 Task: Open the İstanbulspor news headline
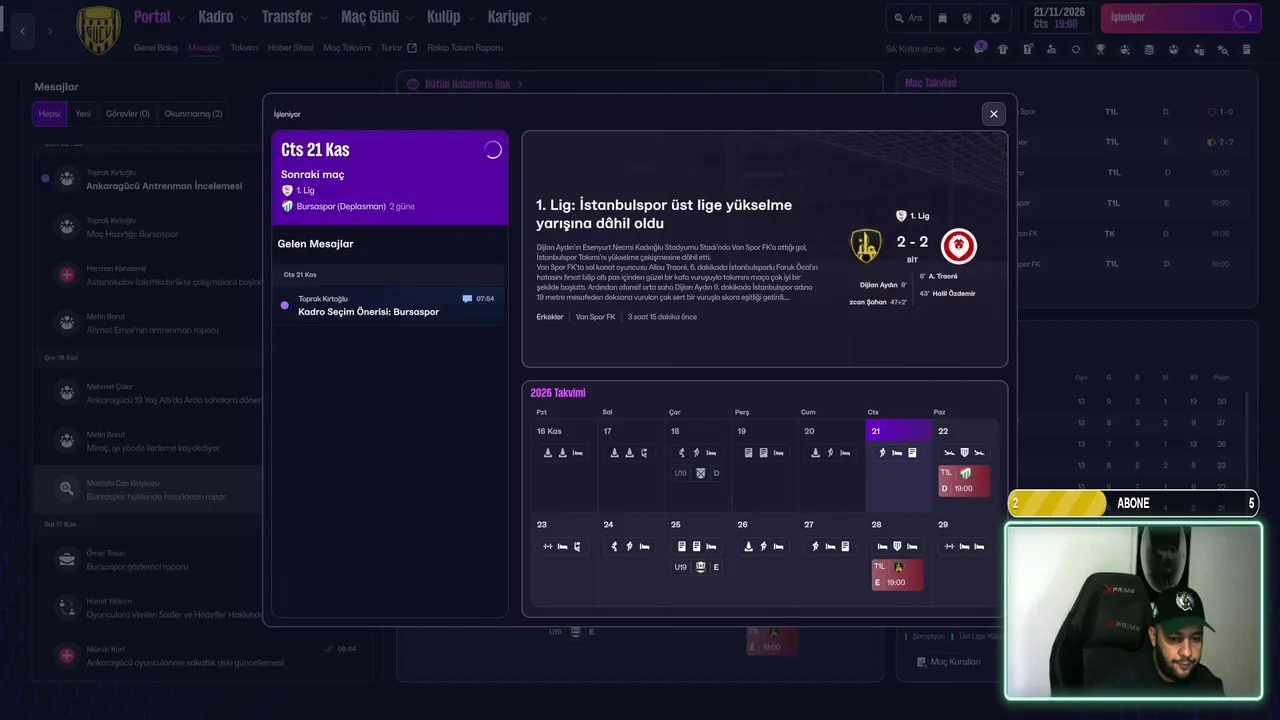coord(664,214)
